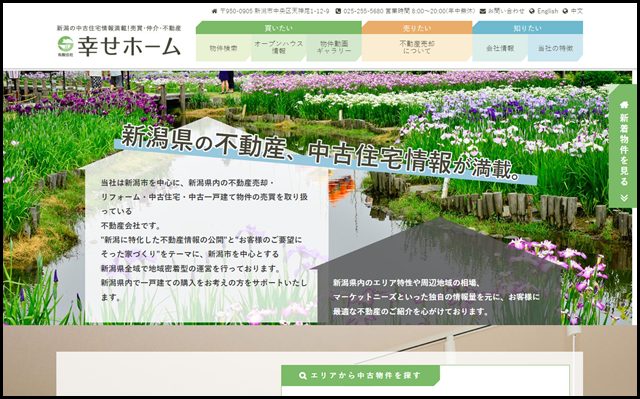The image size is (640, 399).
Task: Open the 知りたい menu header
Action: tap(527, 28)
